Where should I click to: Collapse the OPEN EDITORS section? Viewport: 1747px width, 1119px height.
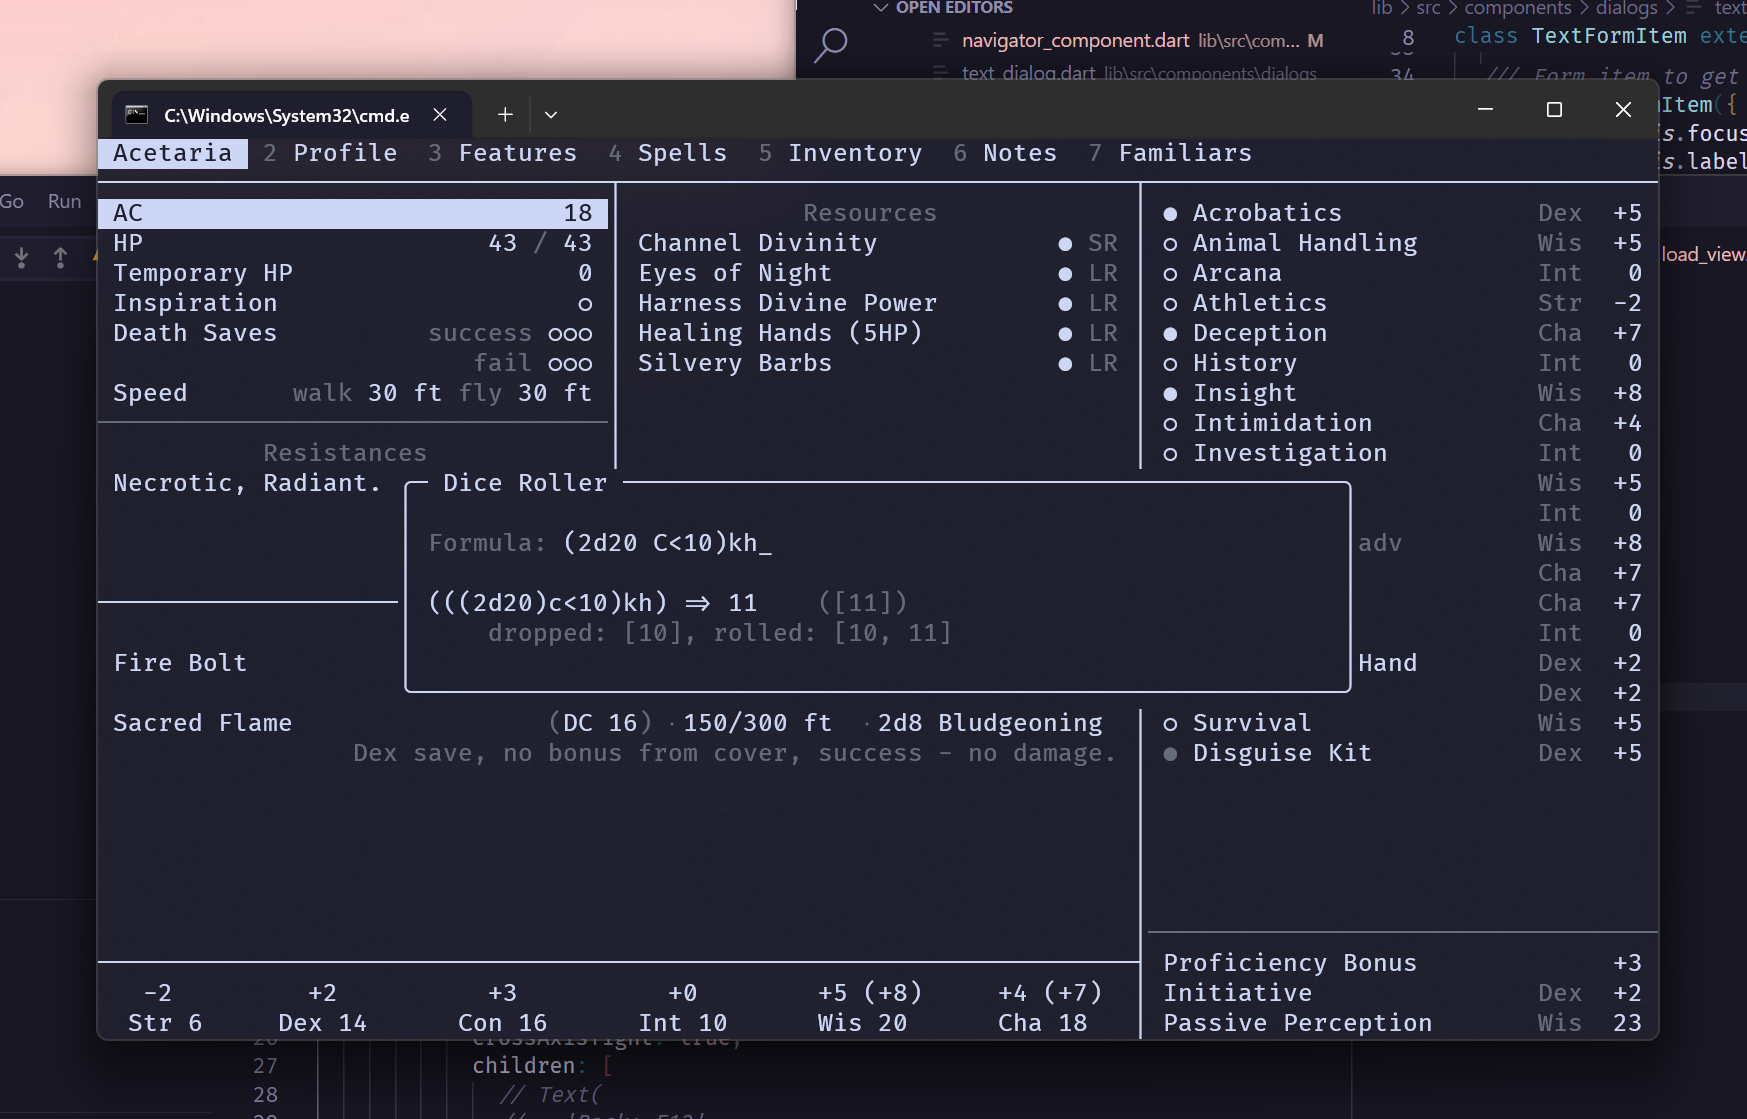(x=881, y=7)
